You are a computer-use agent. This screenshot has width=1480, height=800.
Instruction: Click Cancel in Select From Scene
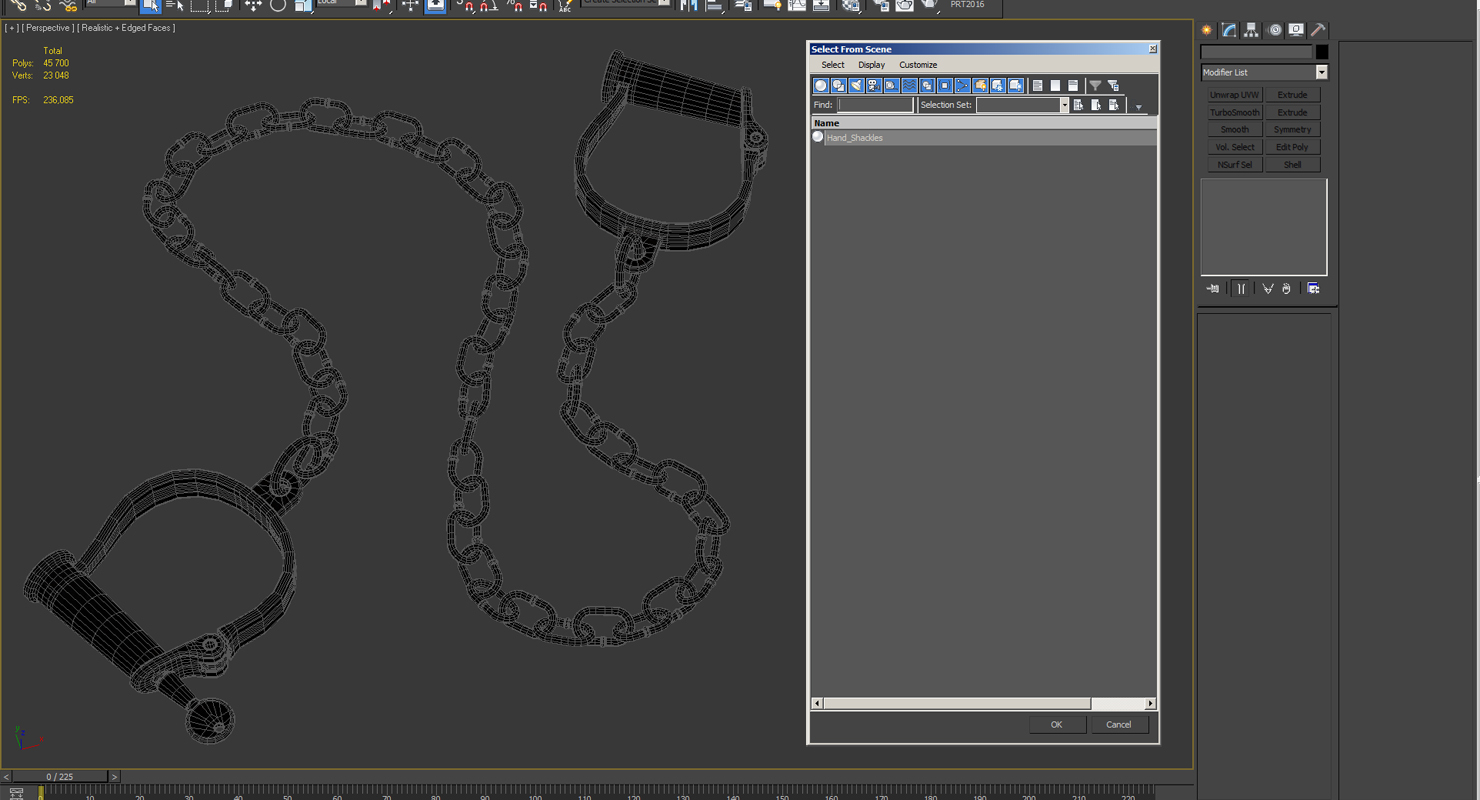1119,725
